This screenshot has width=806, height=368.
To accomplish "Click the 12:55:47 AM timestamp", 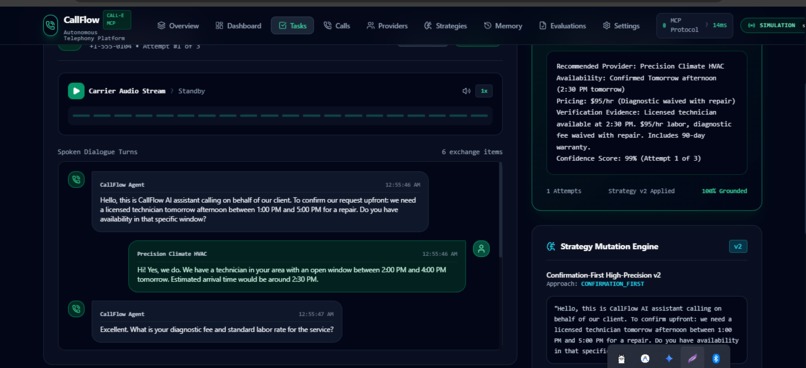I will click(x=316, y=314).
